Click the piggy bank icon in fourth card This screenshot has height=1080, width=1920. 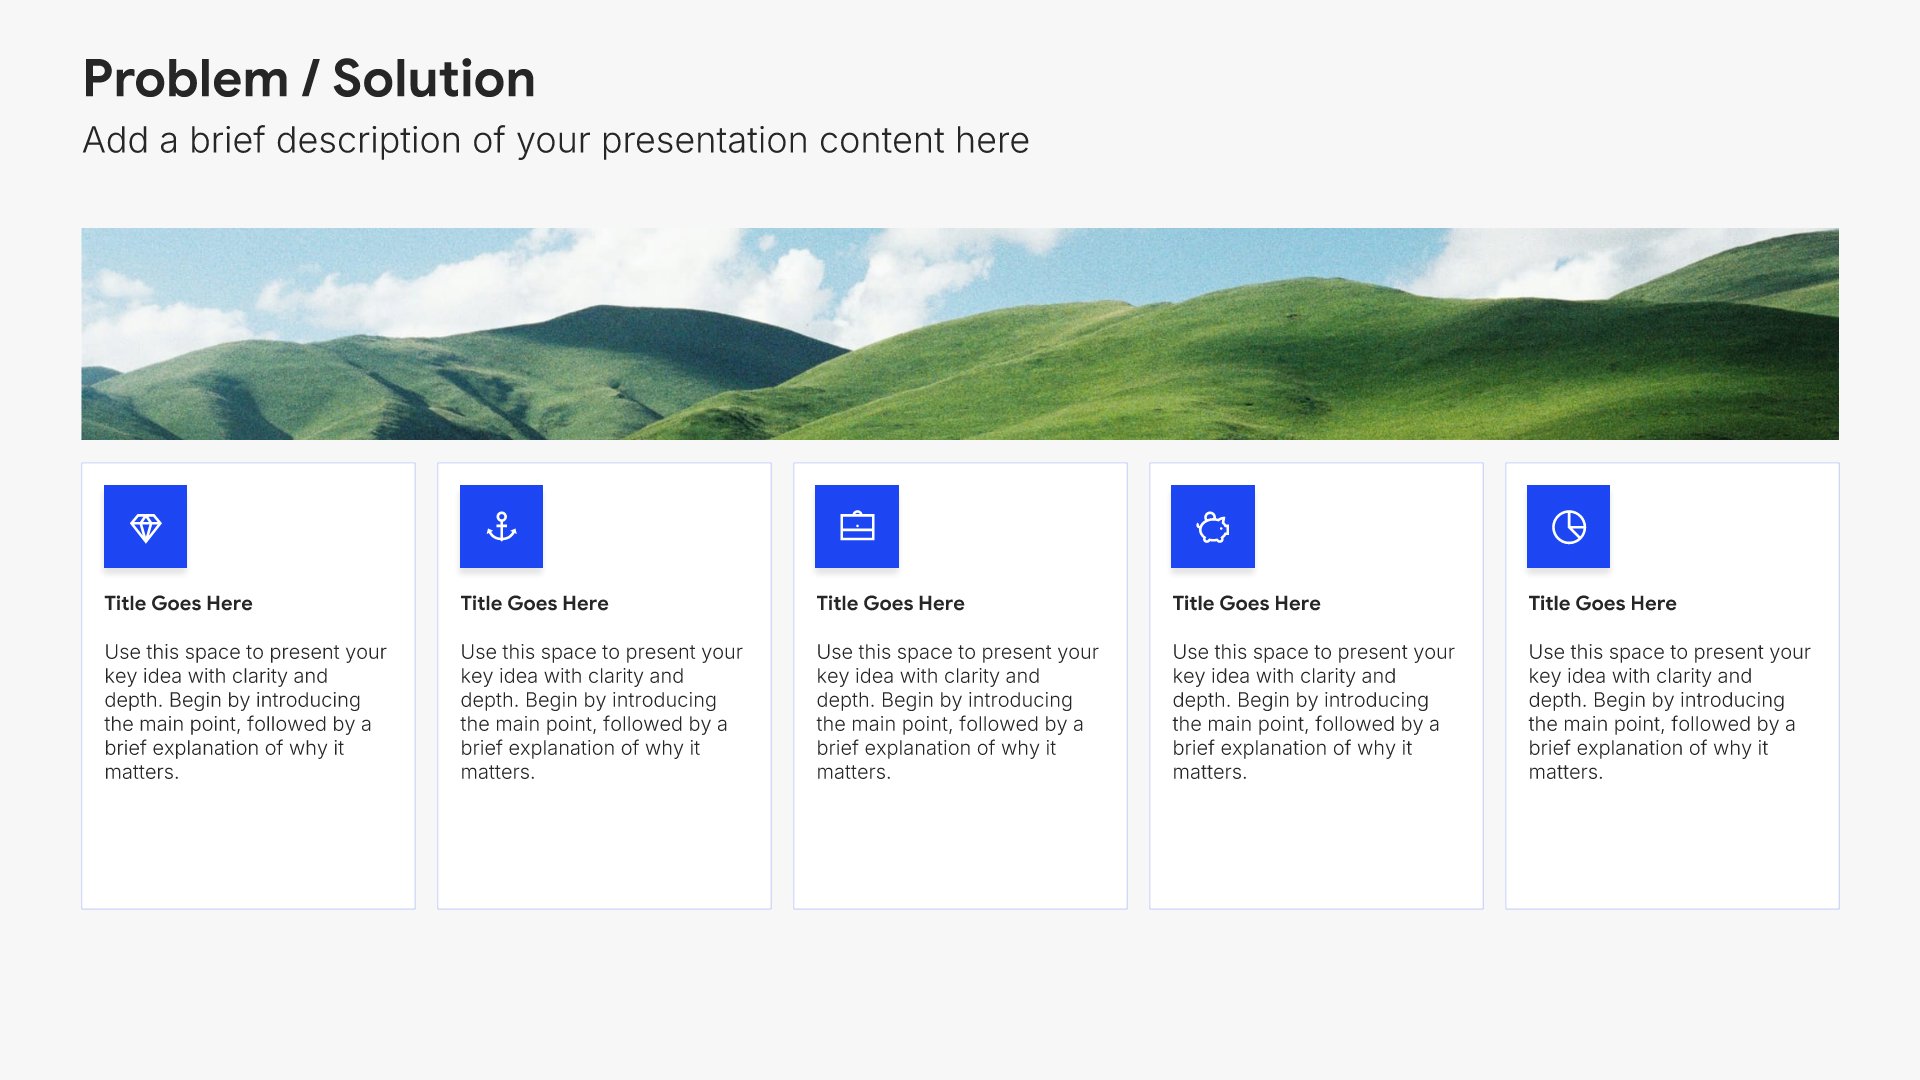[x=1213, y=527]
